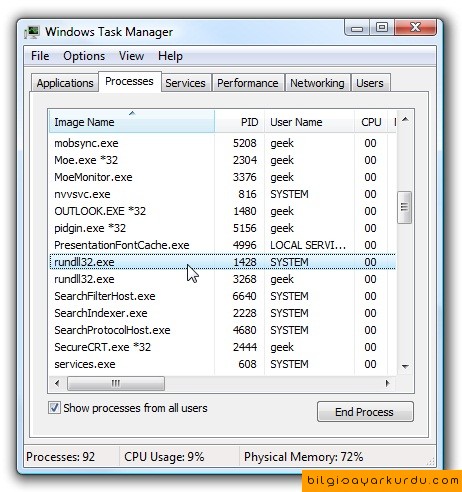This screenshot has width=462, height=492.
Task: Open the Networking tab
Action: (317, 83)
